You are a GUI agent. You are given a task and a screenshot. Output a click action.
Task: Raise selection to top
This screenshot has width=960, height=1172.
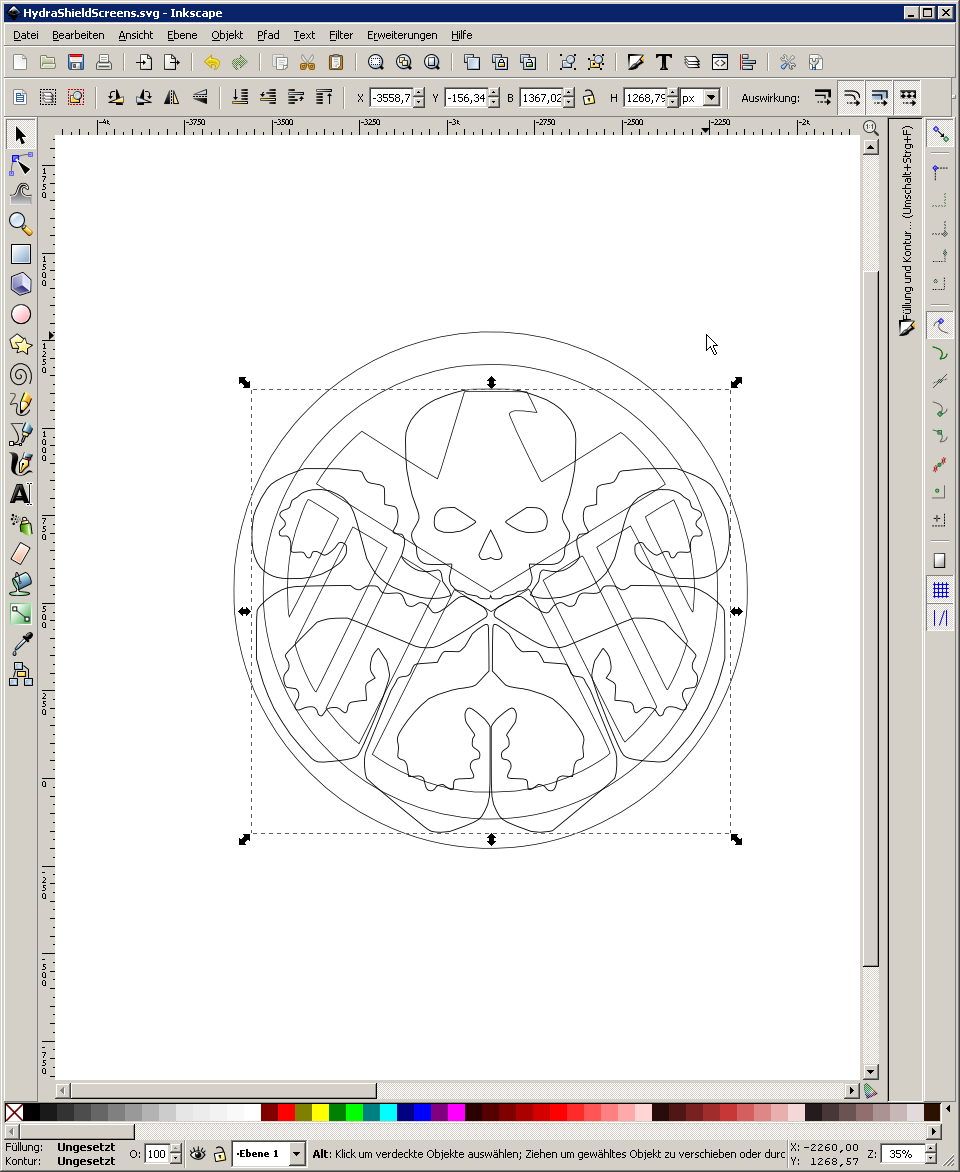click(324, 97)
